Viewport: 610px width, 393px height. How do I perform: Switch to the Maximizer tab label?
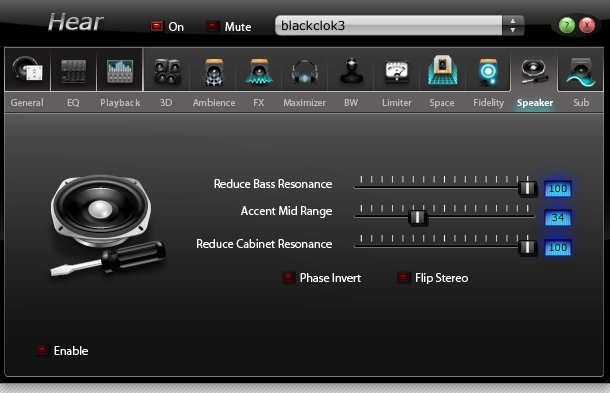(304, 103)
